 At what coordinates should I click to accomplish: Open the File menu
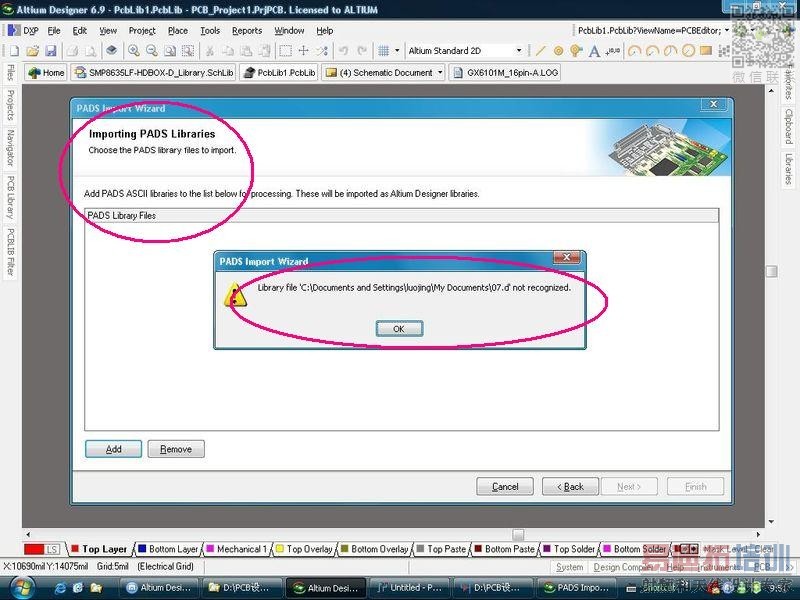pyautogui.click(x=54, y=31)
